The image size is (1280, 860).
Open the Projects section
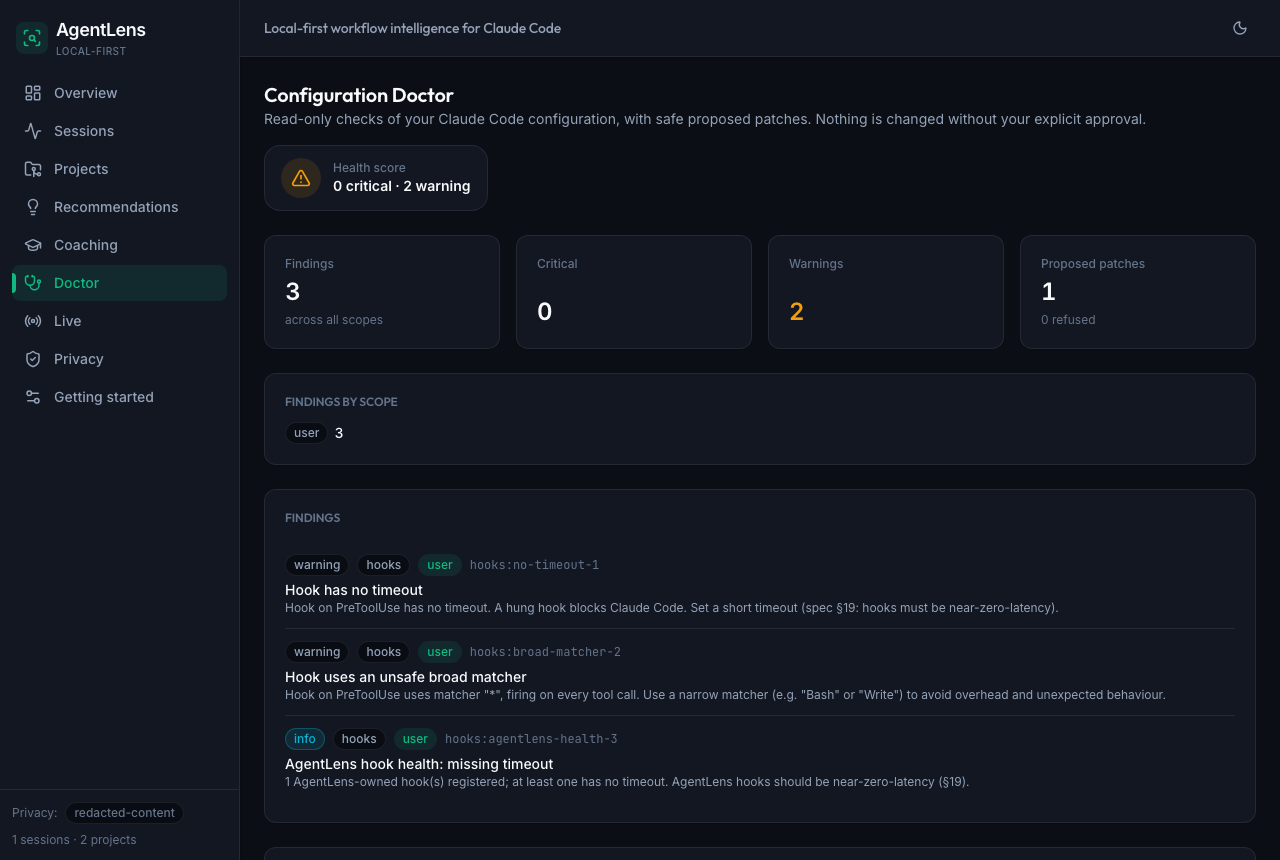(x=120, y=169)
